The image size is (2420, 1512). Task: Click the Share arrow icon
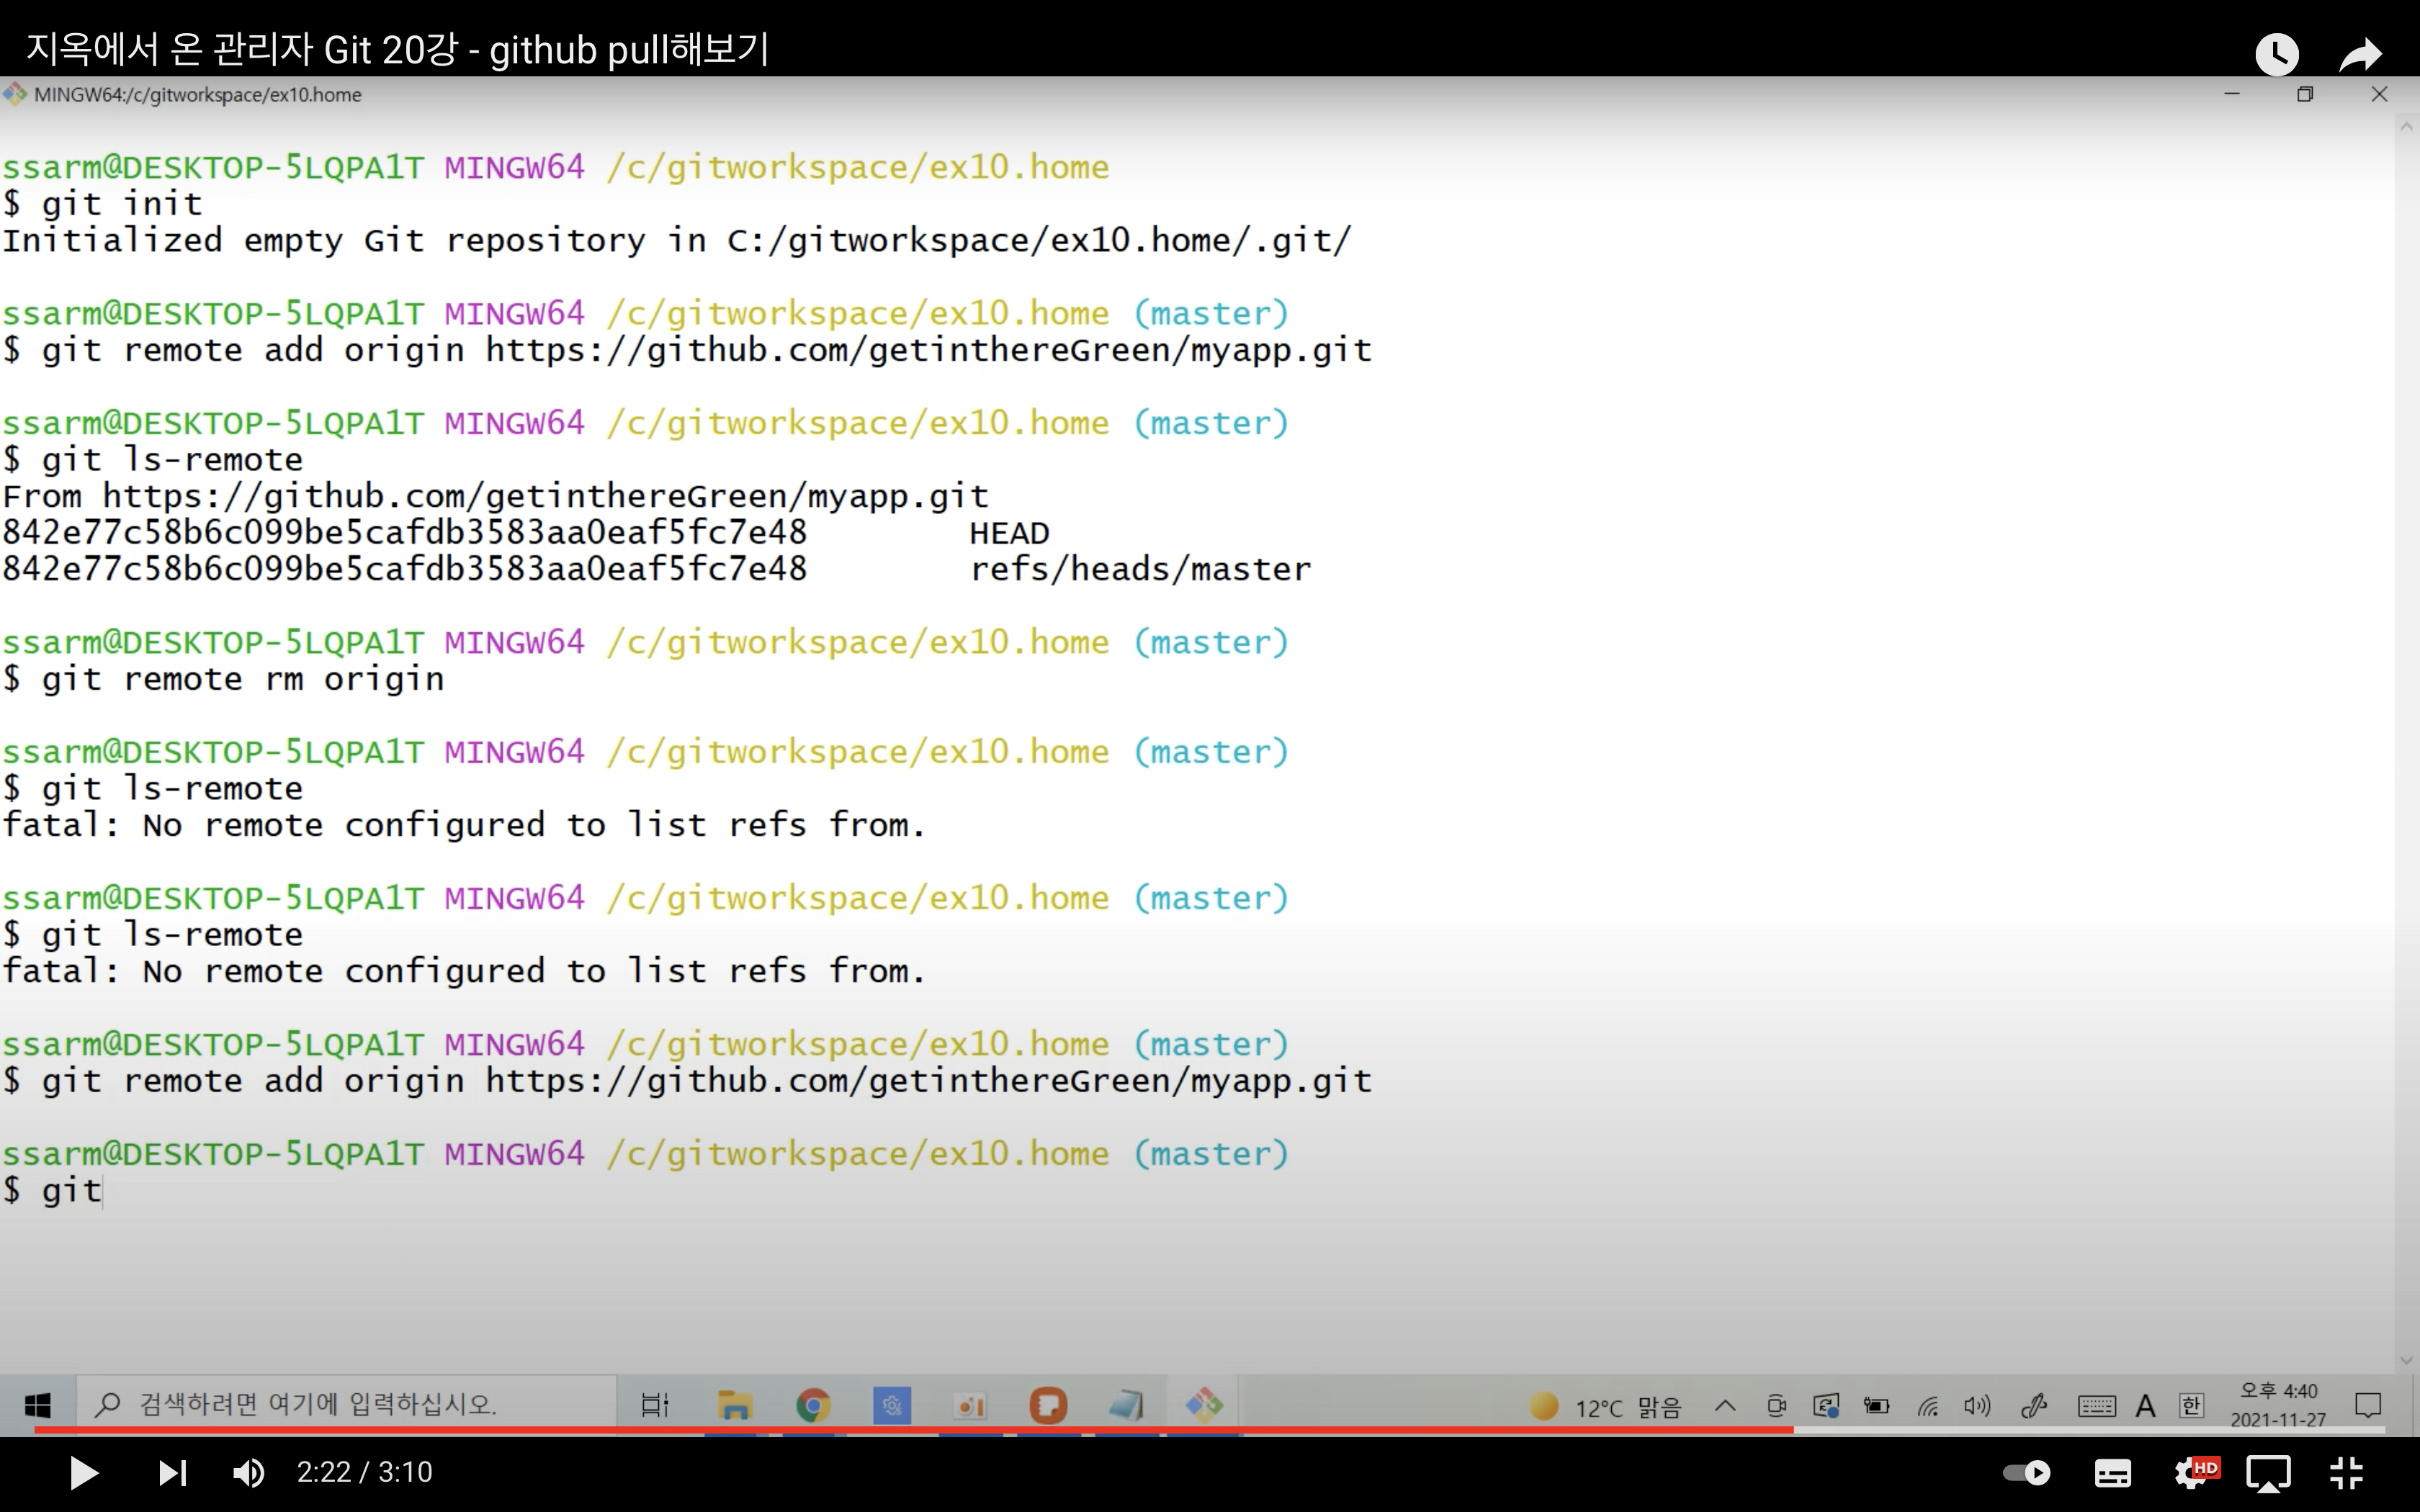click(2361, 54)
